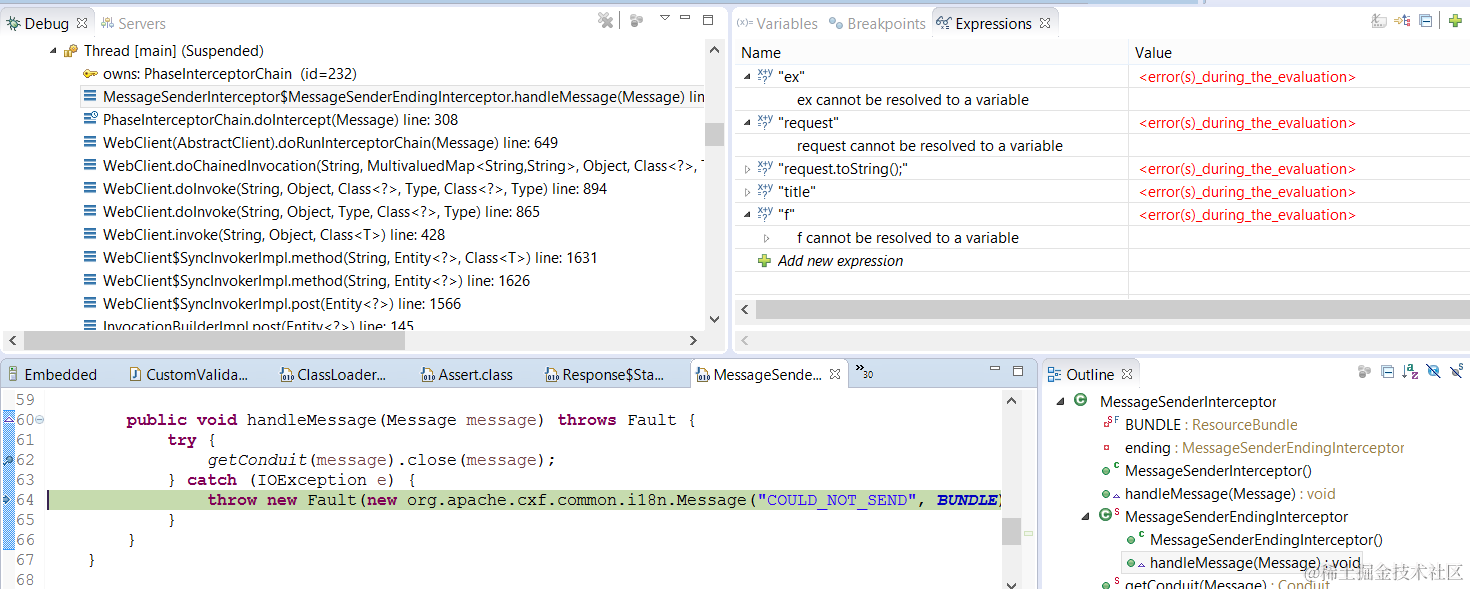Switch to the Servers tab
The width and height of the screenshot is (1470, 589).
[133, 23]
